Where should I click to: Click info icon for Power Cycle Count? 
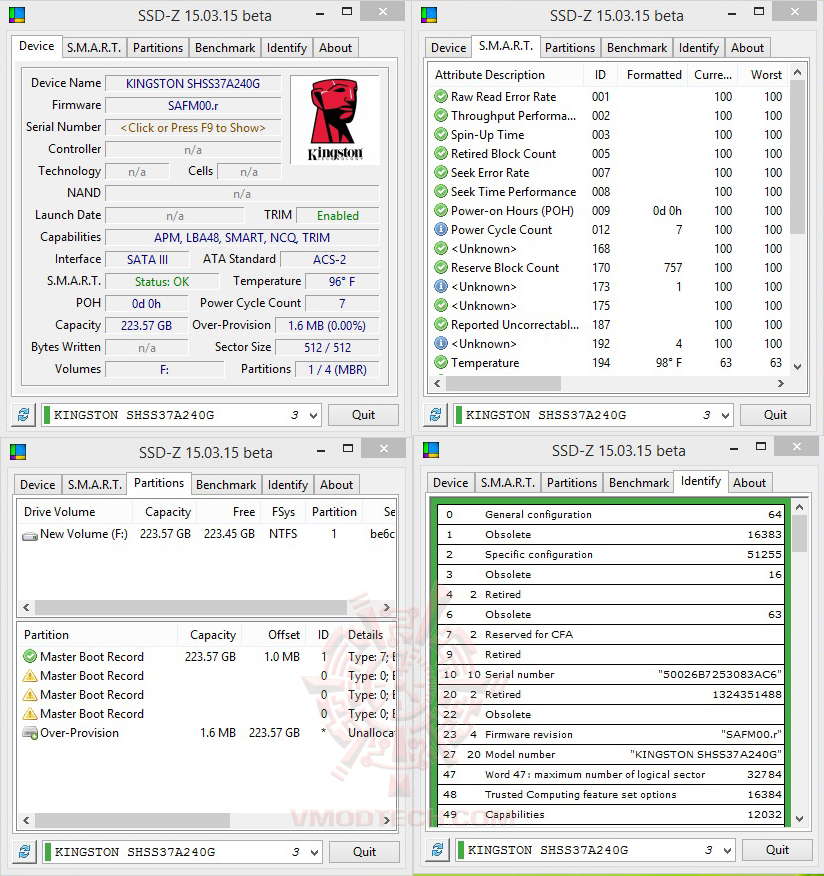pyautogui.click(x=441, y=230)
